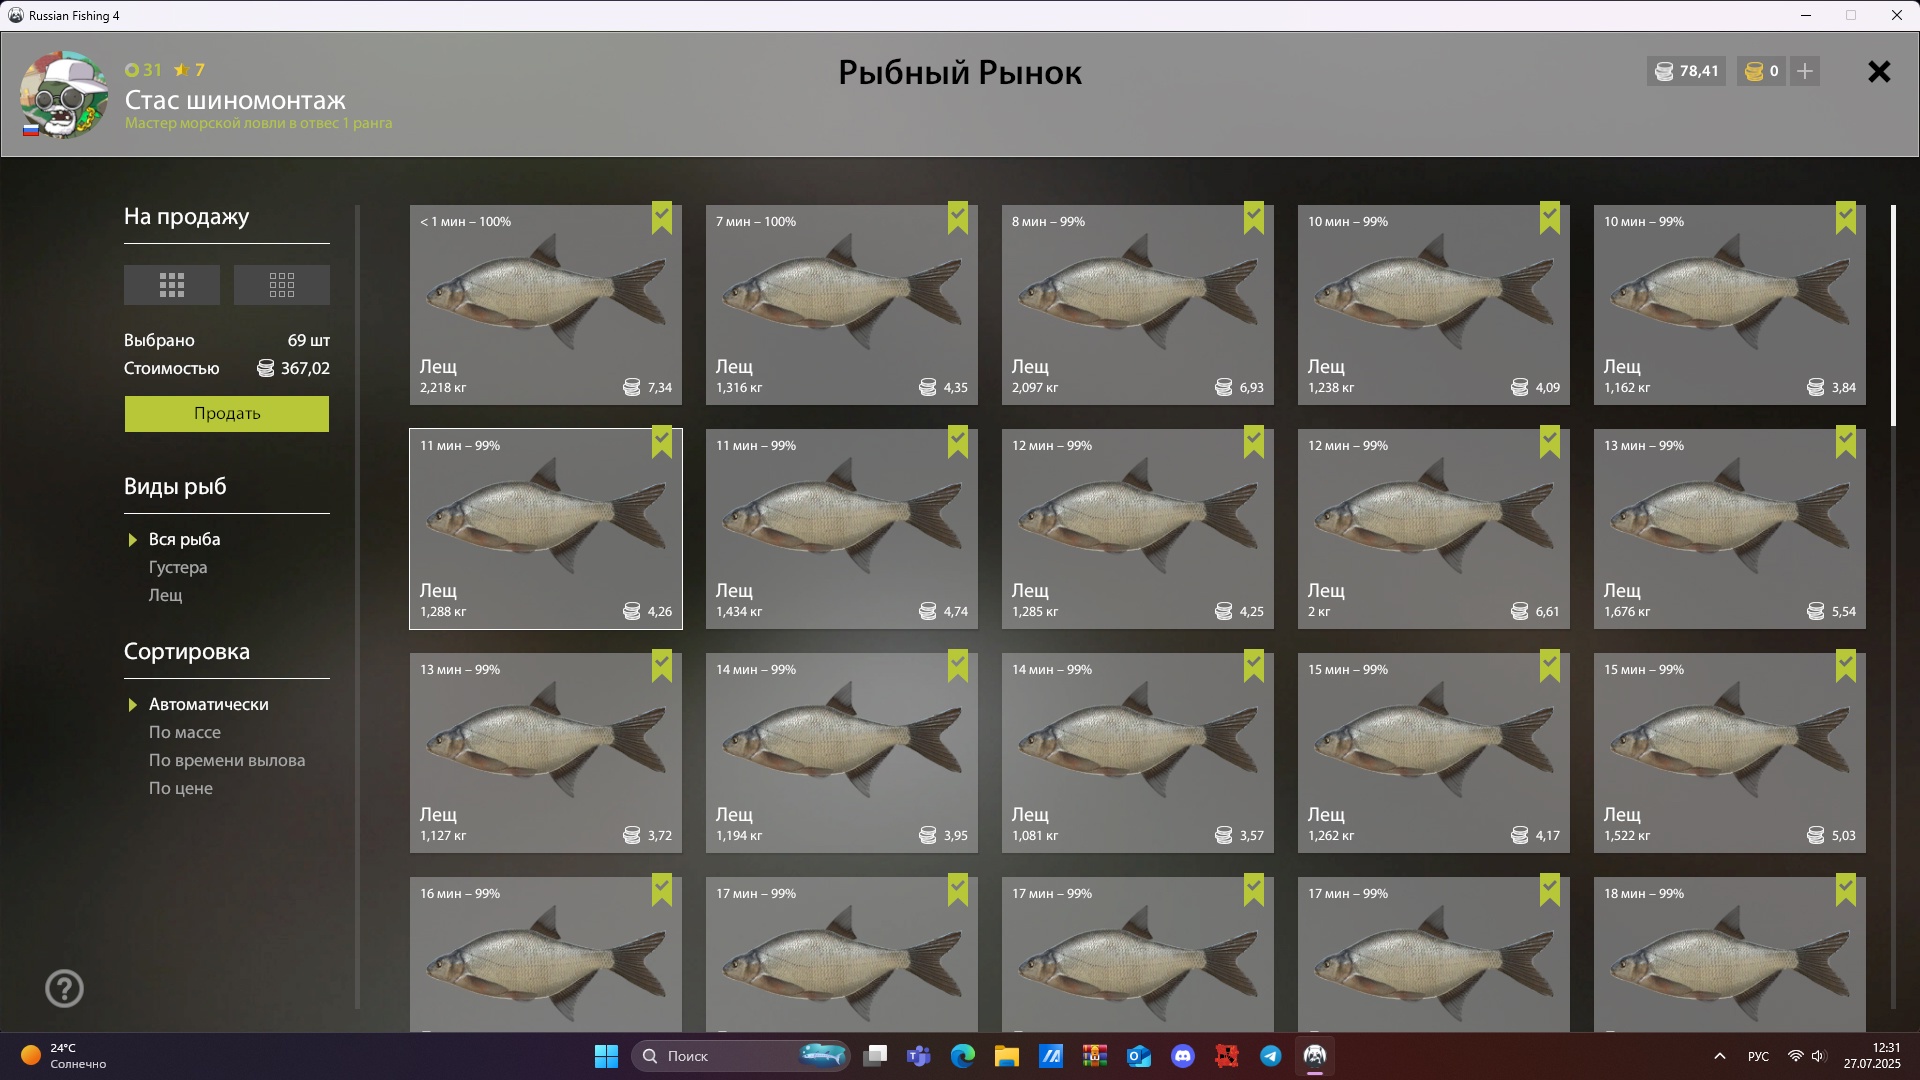
Task: Sort fish По времени вылова
Action: [227, 760]
